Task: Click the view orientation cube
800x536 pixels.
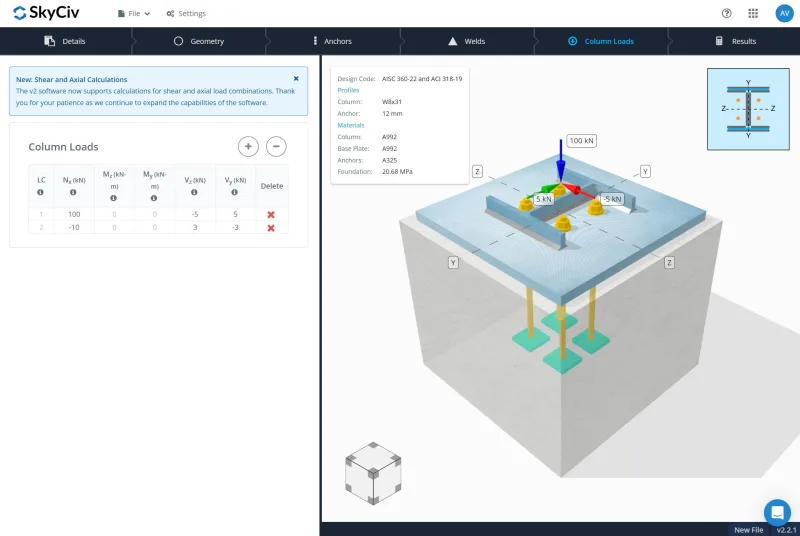Action: click(x=373, y=473)
